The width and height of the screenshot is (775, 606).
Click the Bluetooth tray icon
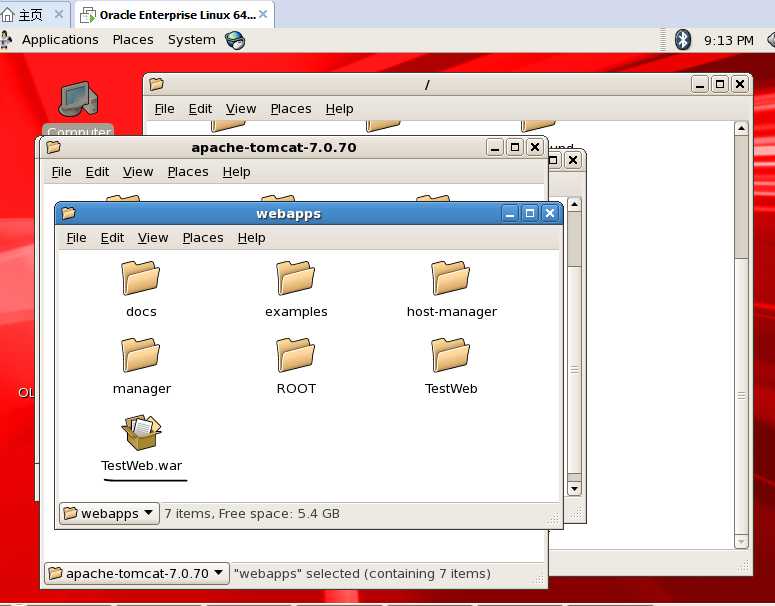683,40
